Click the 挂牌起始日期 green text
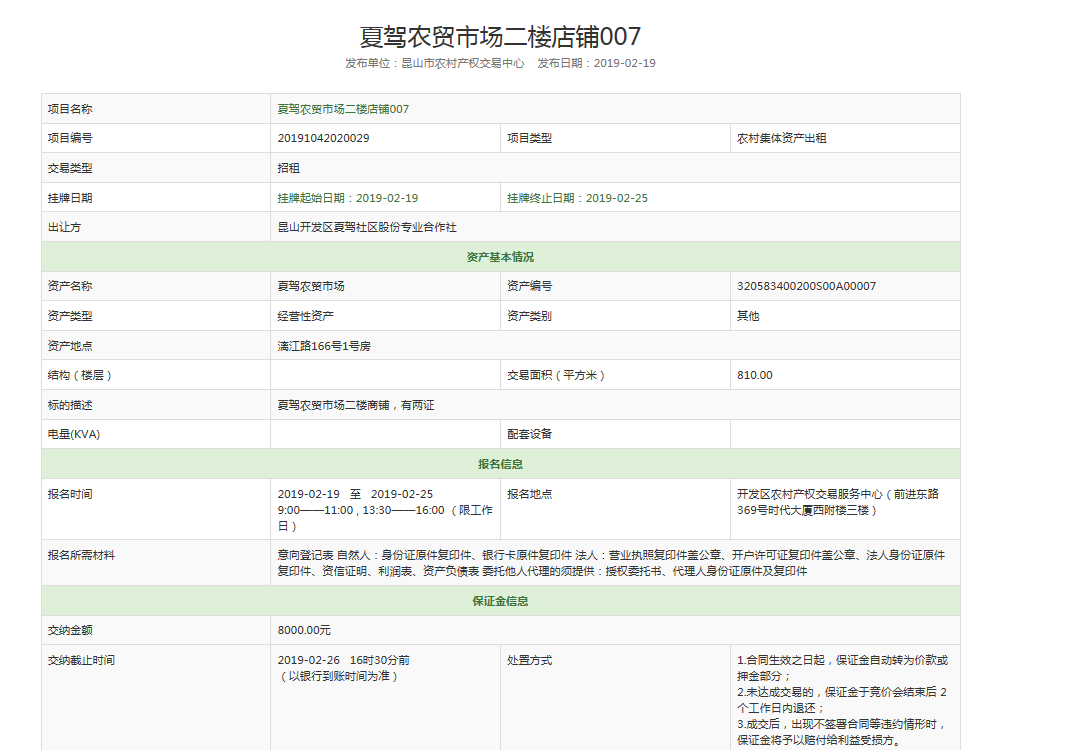Image resolution: width=1079 pixels, height=750 pixels. click(x=348, y=198)
